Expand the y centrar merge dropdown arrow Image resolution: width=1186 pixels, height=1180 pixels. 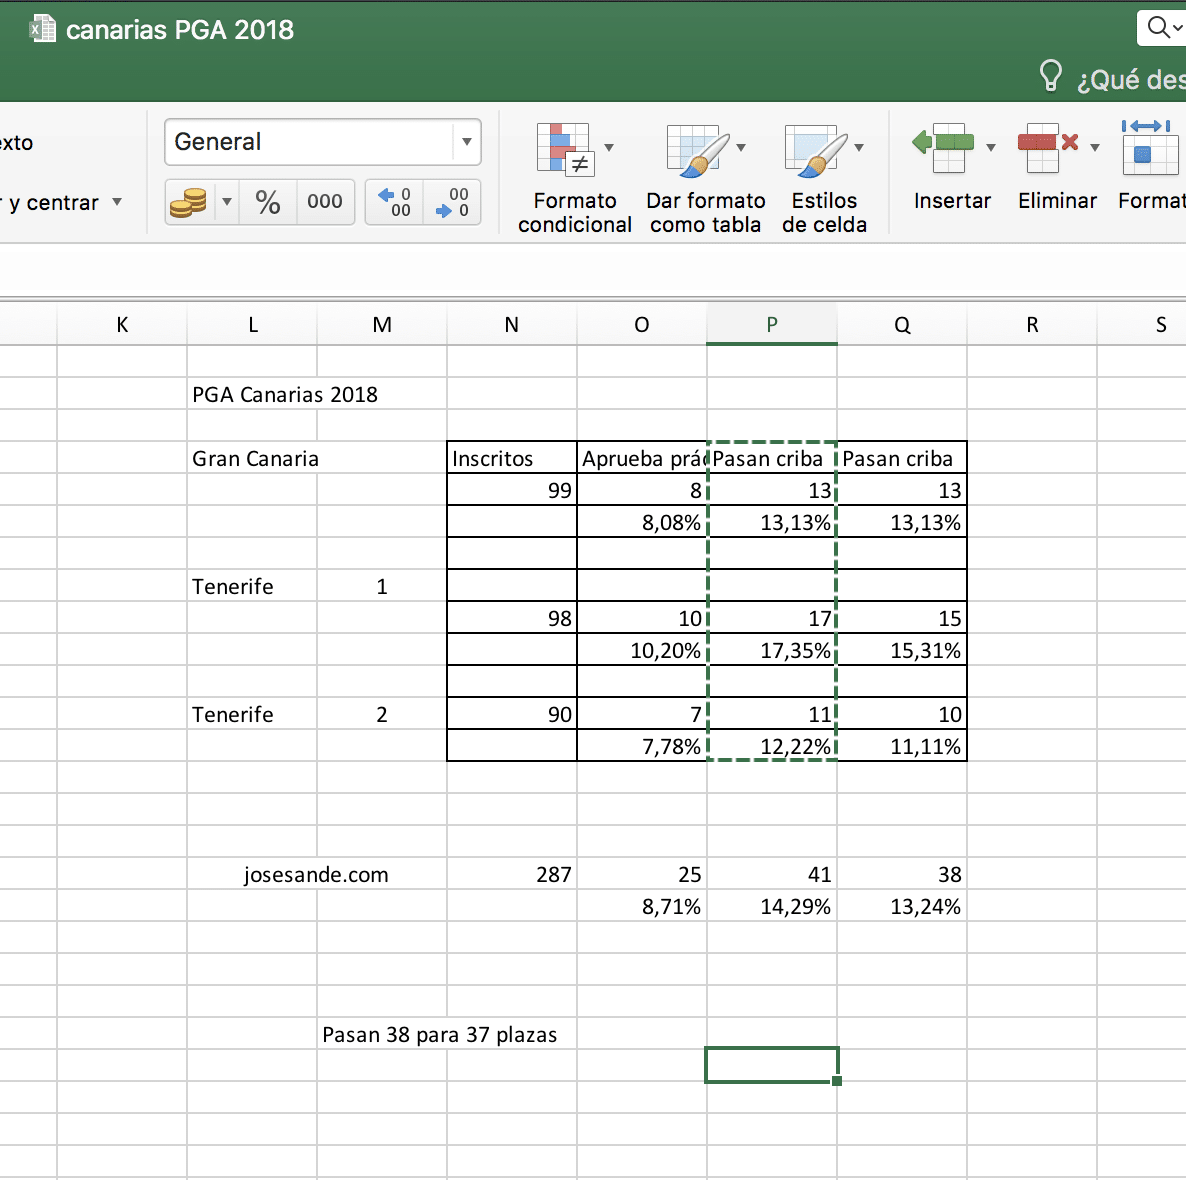tap(117, 202)
